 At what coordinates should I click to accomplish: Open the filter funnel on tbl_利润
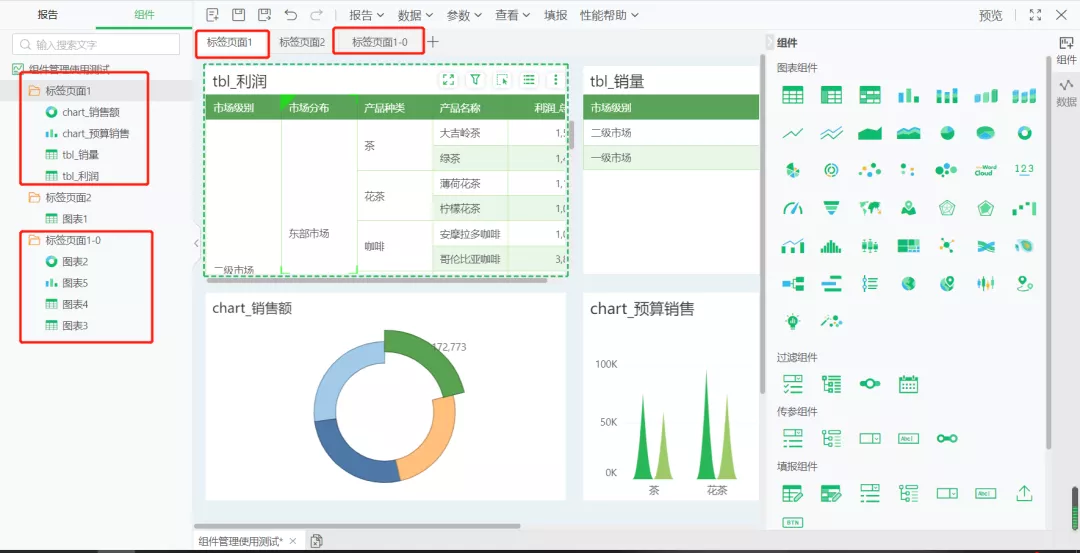pyautogui.click(x=475, y=80)
